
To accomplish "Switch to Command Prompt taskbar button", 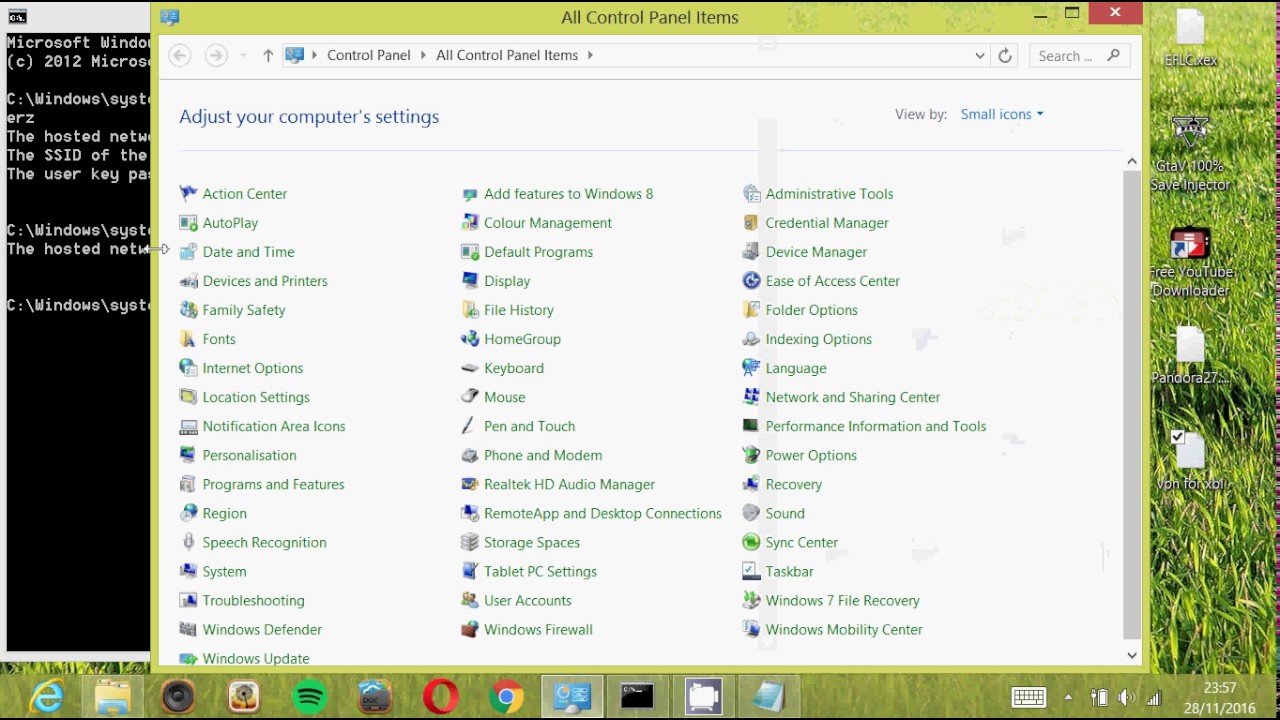I will point(637,696).
